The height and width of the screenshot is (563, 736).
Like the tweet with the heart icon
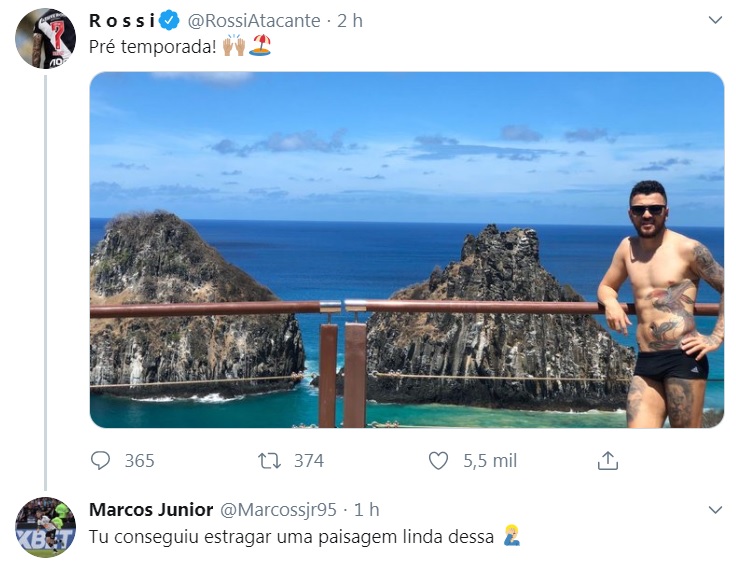(438, 460)
